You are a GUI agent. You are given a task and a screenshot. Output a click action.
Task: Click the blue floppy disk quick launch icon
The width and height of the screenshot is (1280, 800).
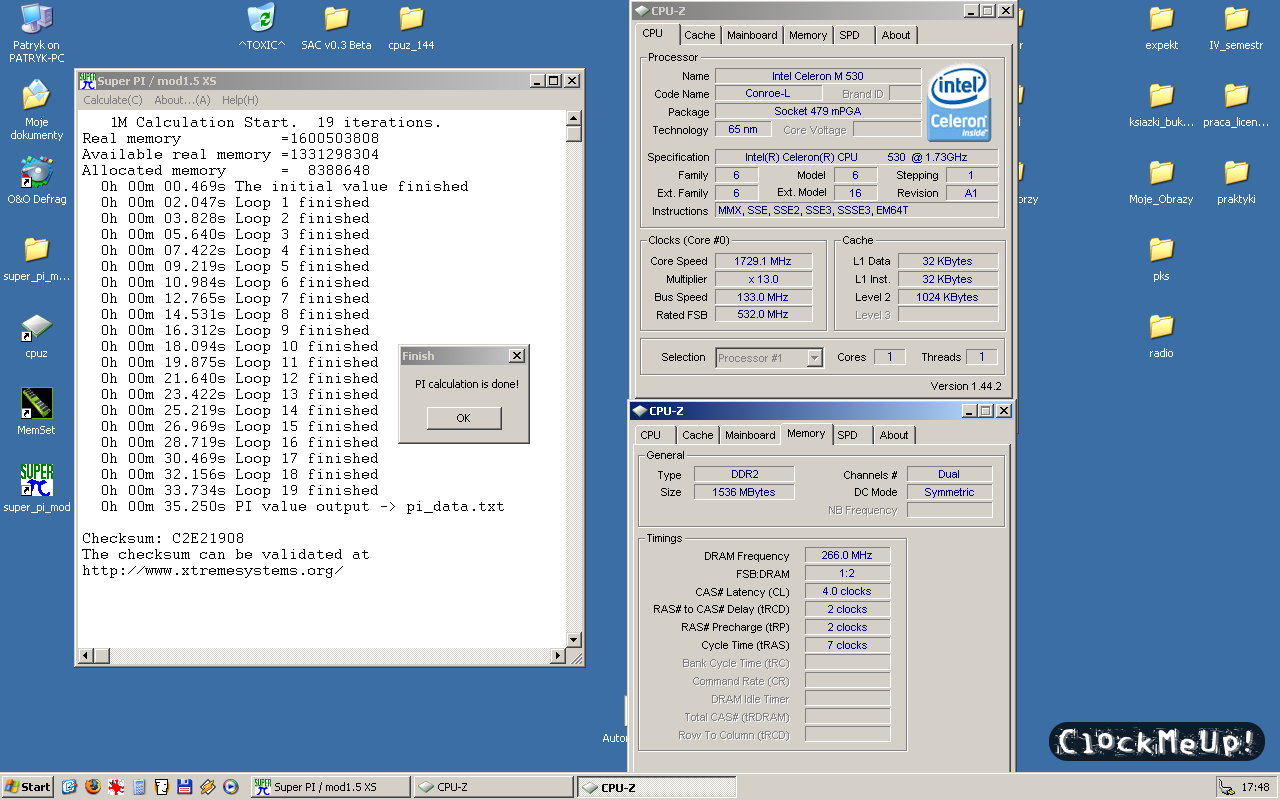[x=185, y=787]
